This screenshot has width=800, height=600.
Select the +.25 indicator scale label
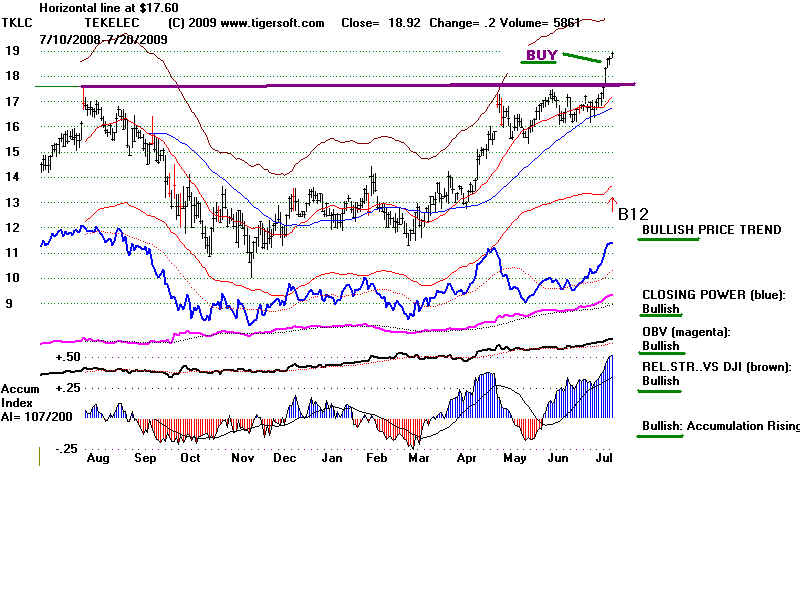68,388
